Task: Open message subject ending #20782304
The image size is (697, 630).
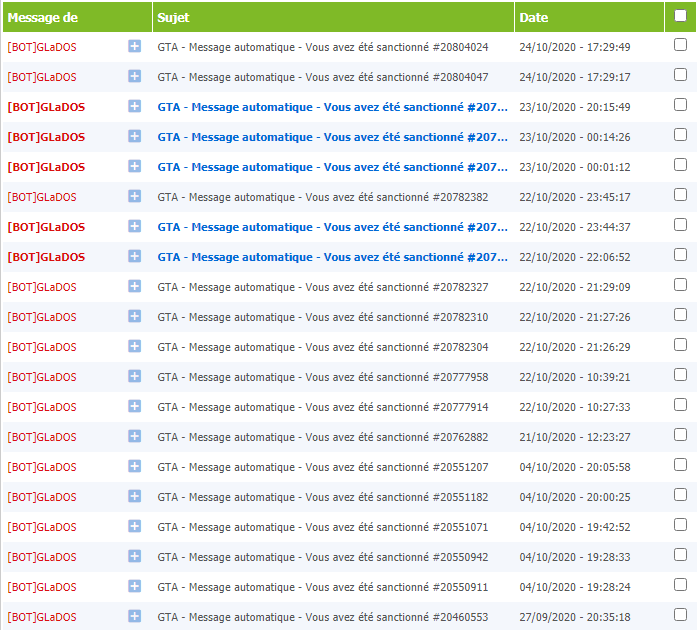Action: pyautogui.click(x=323, y=347)
